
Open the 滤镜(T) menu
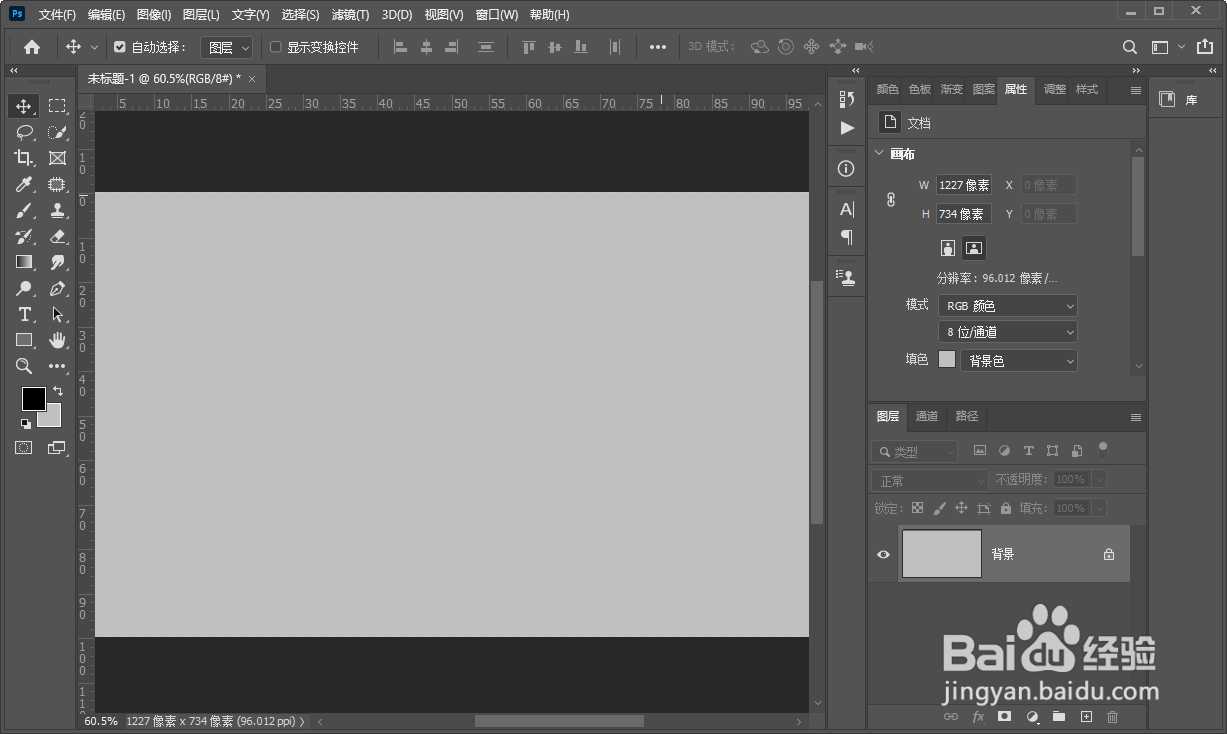tap(350, 15)
